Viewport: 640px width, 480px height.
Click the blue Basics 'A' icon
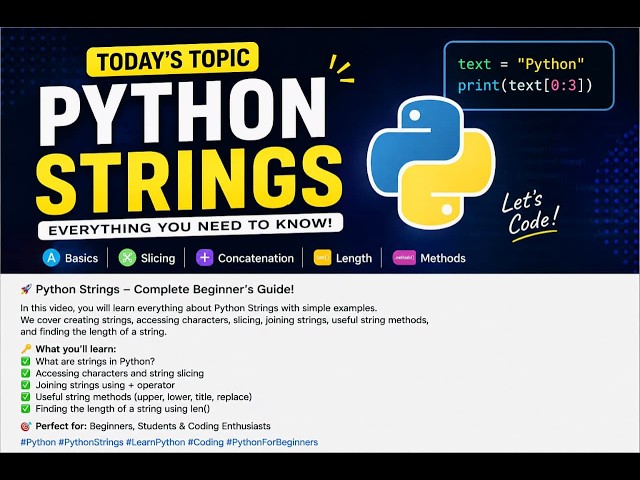[51, 258]
